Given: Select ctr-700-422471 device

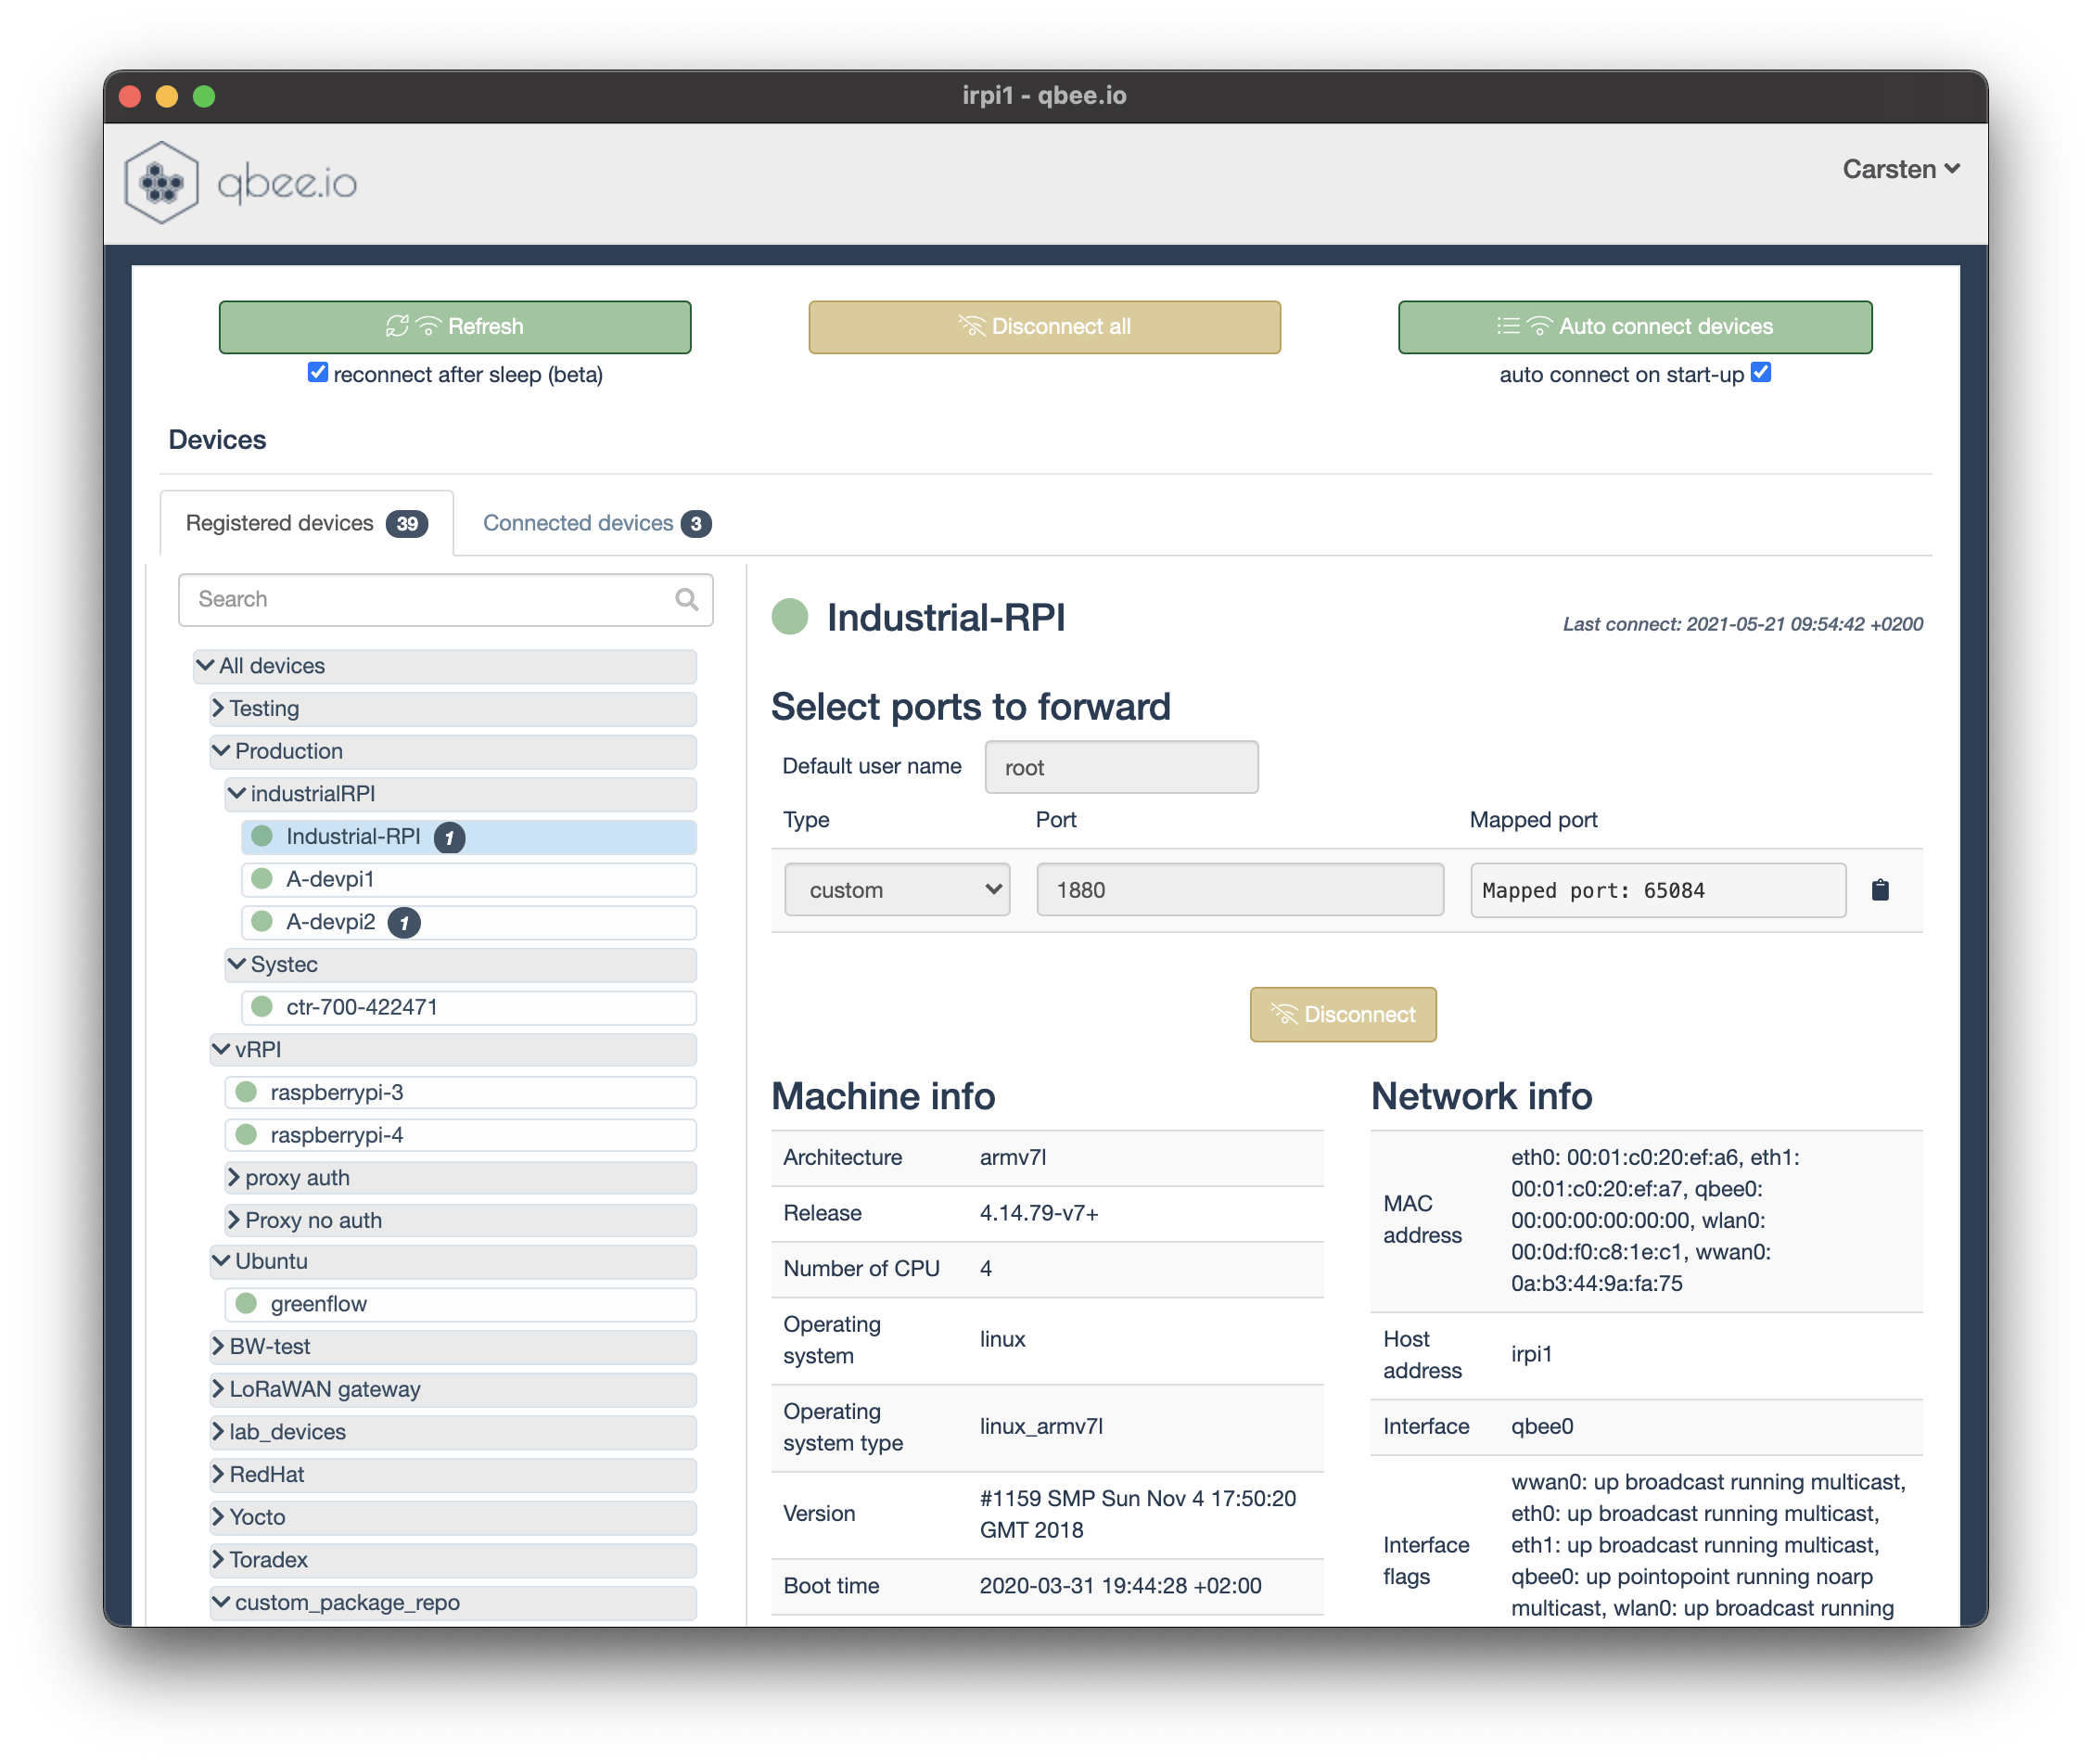Looking at the screenshot, I should click(x=469, y=1008).
